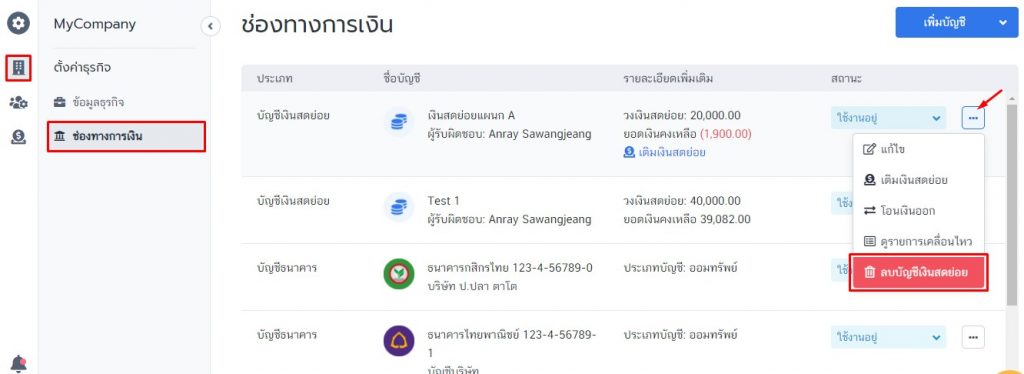Click coin icon of เงินสดย่อยแผนก A

(x=398, y=122)
